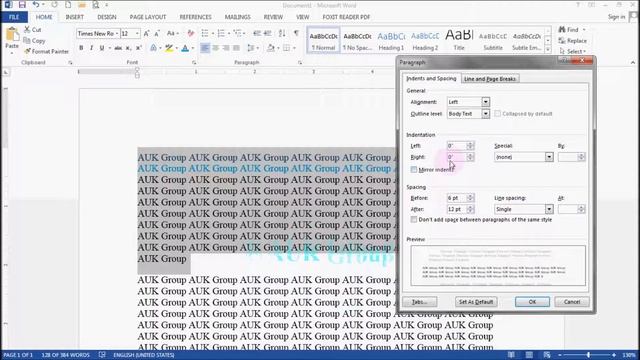Click the Replace button

click(x=573, y=40)
